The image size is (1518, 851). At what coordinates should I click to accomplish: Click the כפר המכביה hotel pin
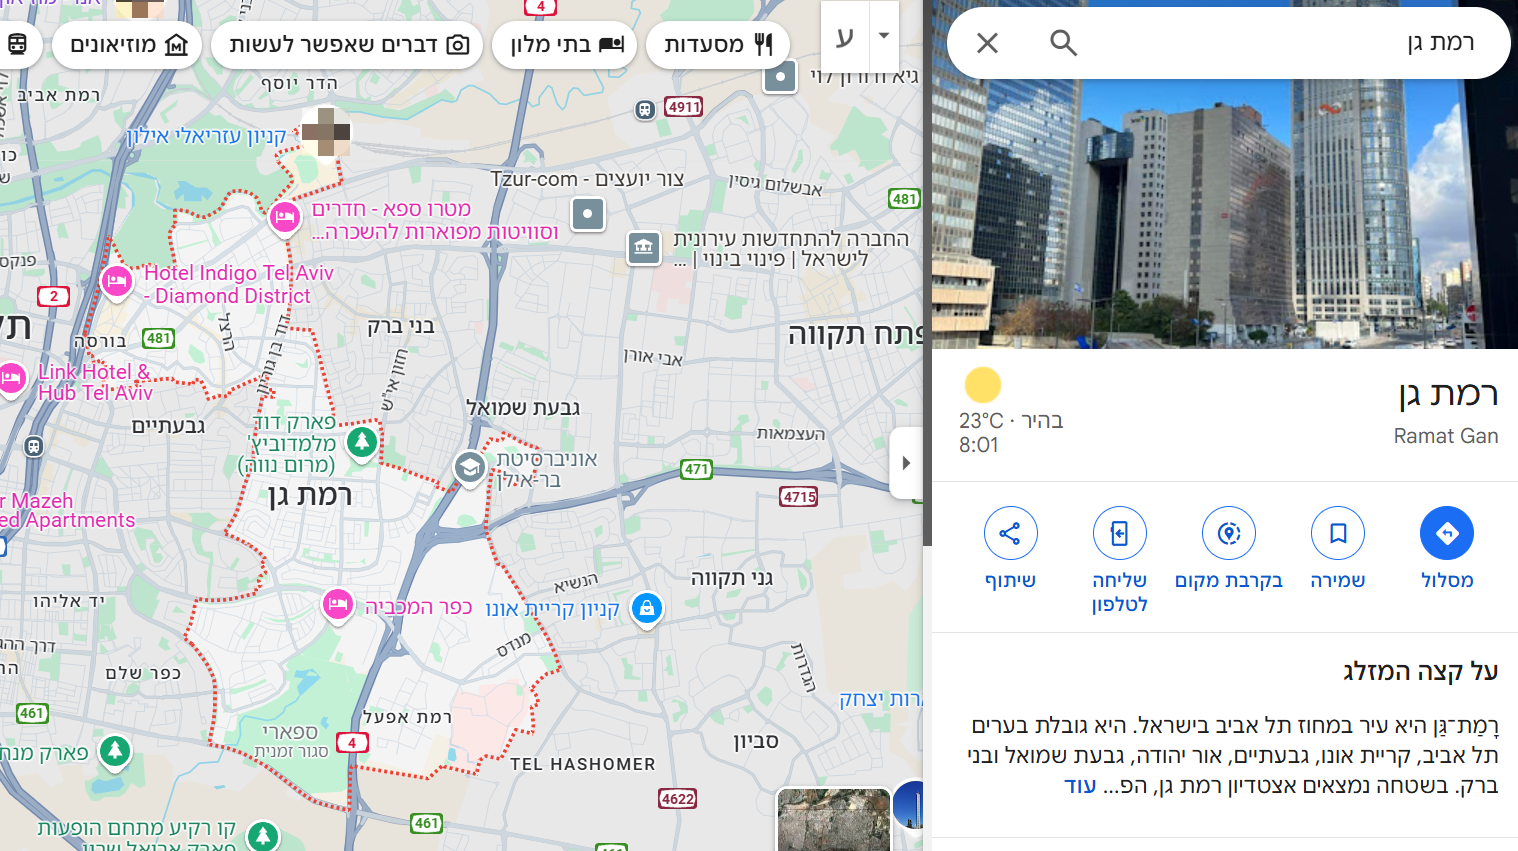pyautogui.click(x=338, y=605)
